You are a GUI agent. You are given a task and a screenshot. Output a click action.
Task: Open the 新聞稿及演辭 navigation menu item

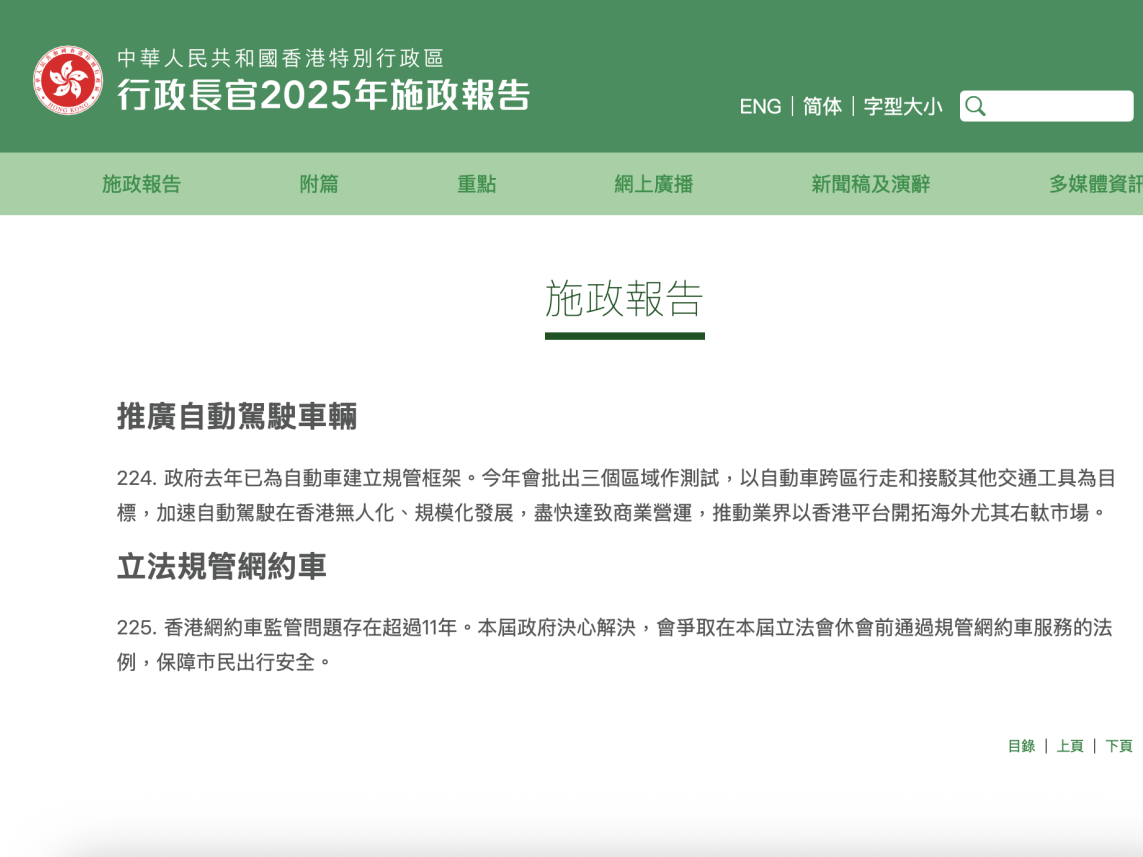click(x=870, y=184)
